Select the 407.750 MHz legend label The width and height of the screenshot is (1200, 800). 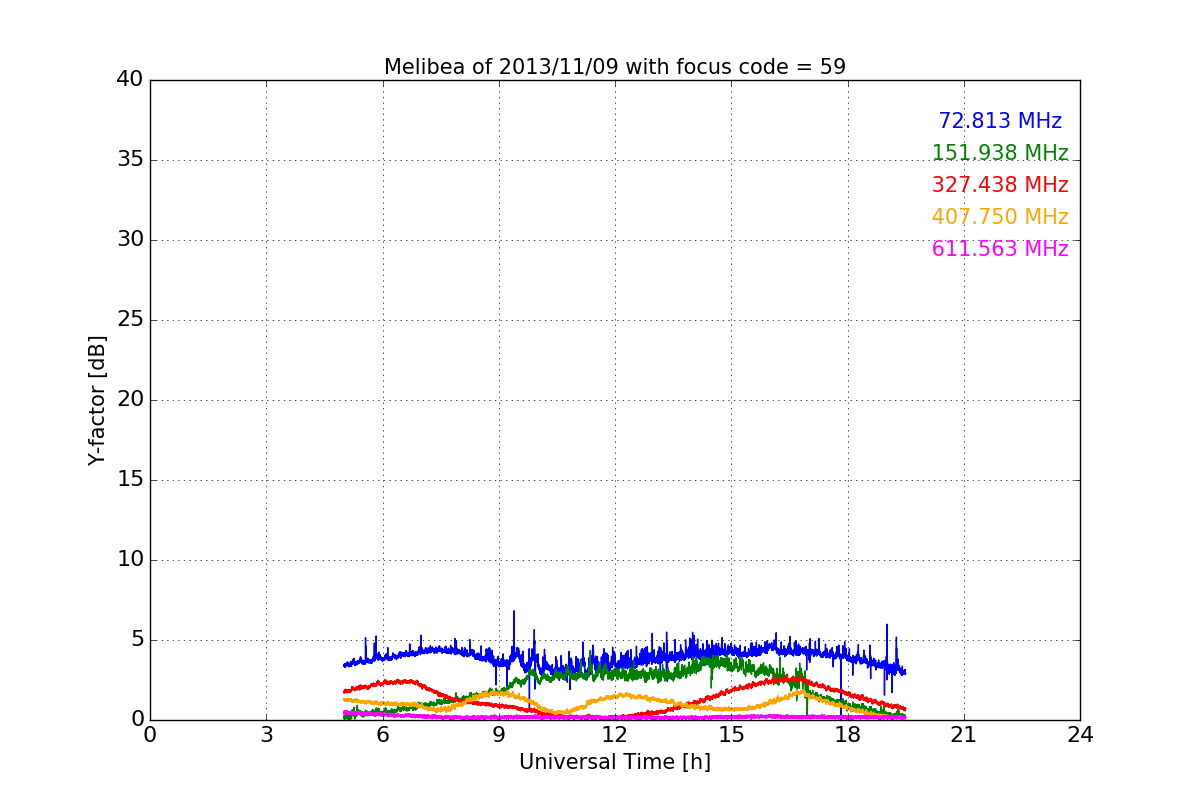click(1000, 217)
